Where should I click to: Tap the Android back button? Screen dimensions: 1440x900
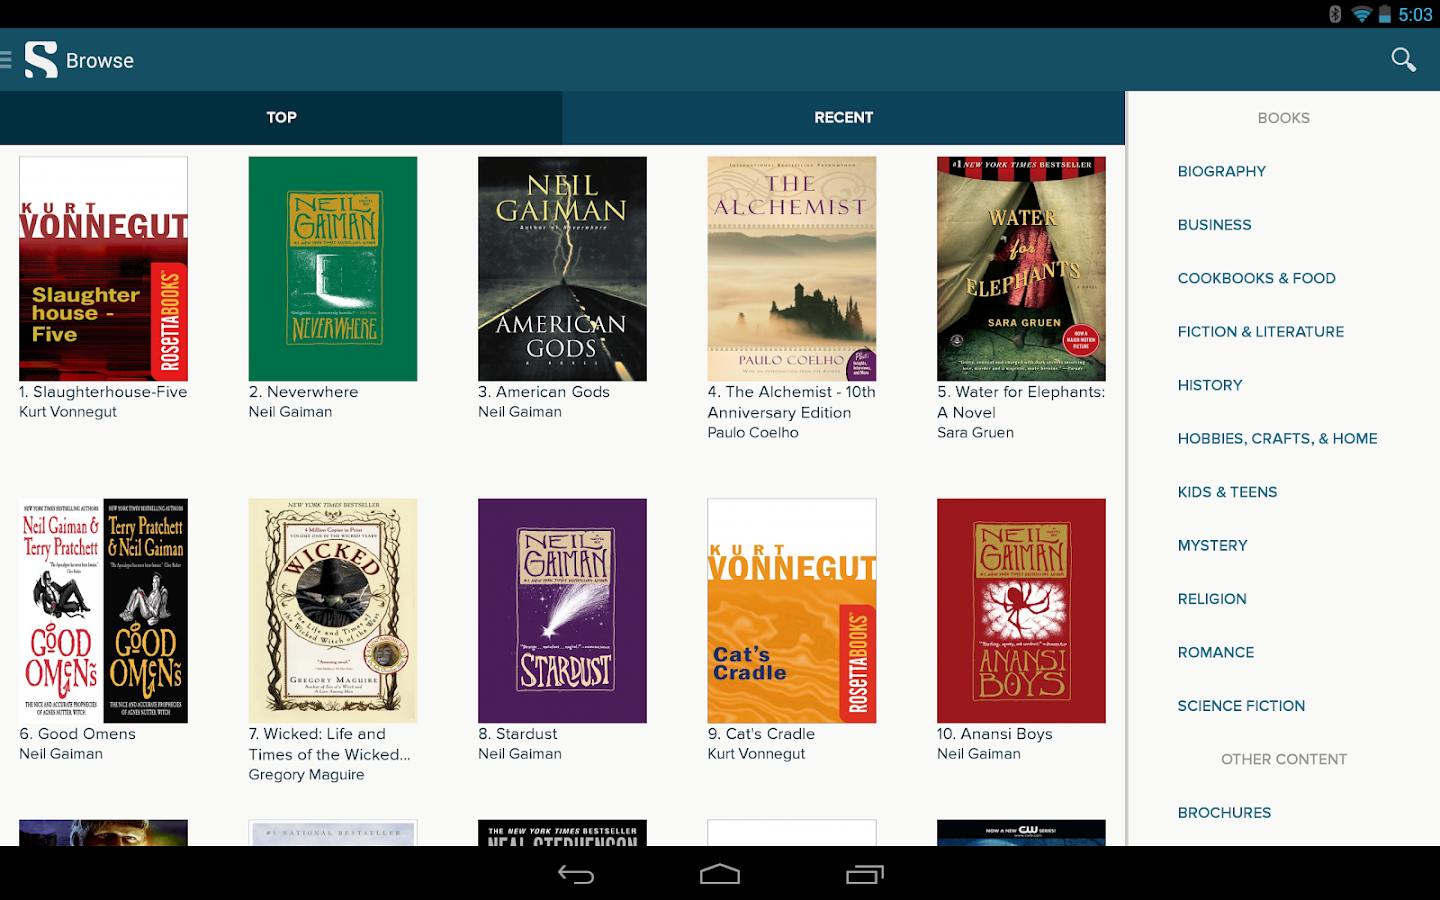tap(576, 875)
